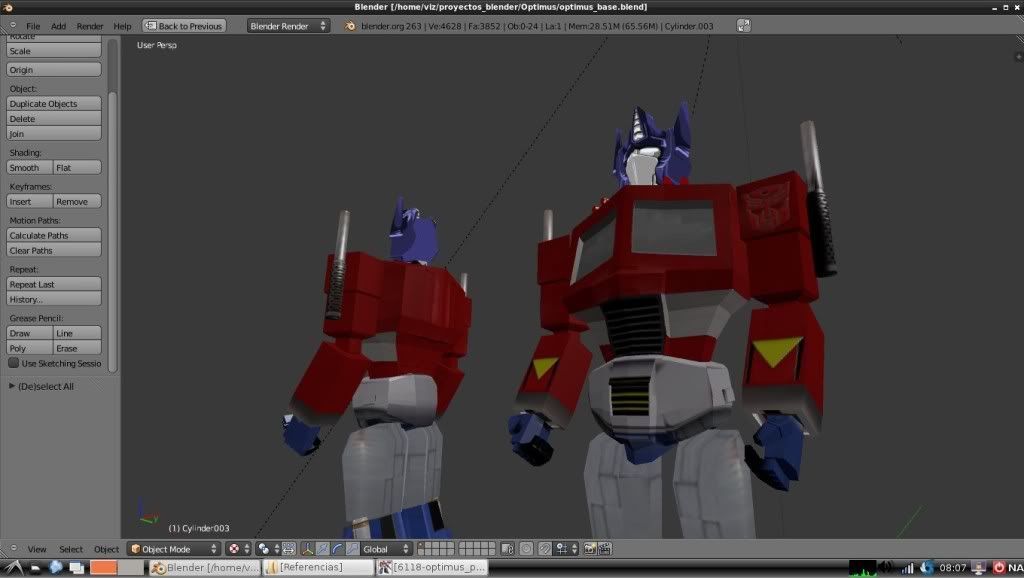
Task: Open the pivot point selector dropdown
Action: pos(268,549)
